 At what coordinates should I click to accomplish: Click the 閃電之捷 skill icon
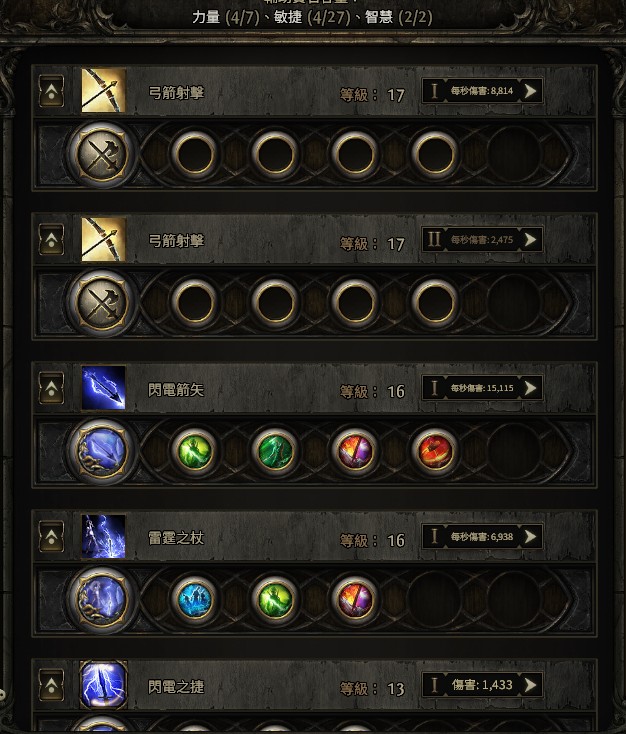pyautogui.click(x=104, y=685)
